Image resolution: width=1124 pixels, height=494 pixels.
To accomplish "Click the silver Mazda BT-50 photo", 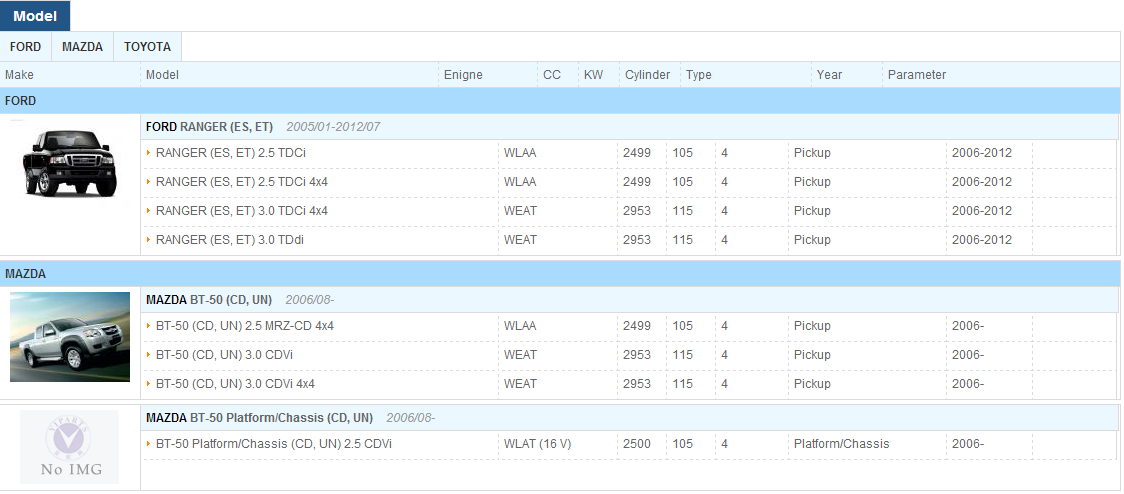I will point(70,337).
